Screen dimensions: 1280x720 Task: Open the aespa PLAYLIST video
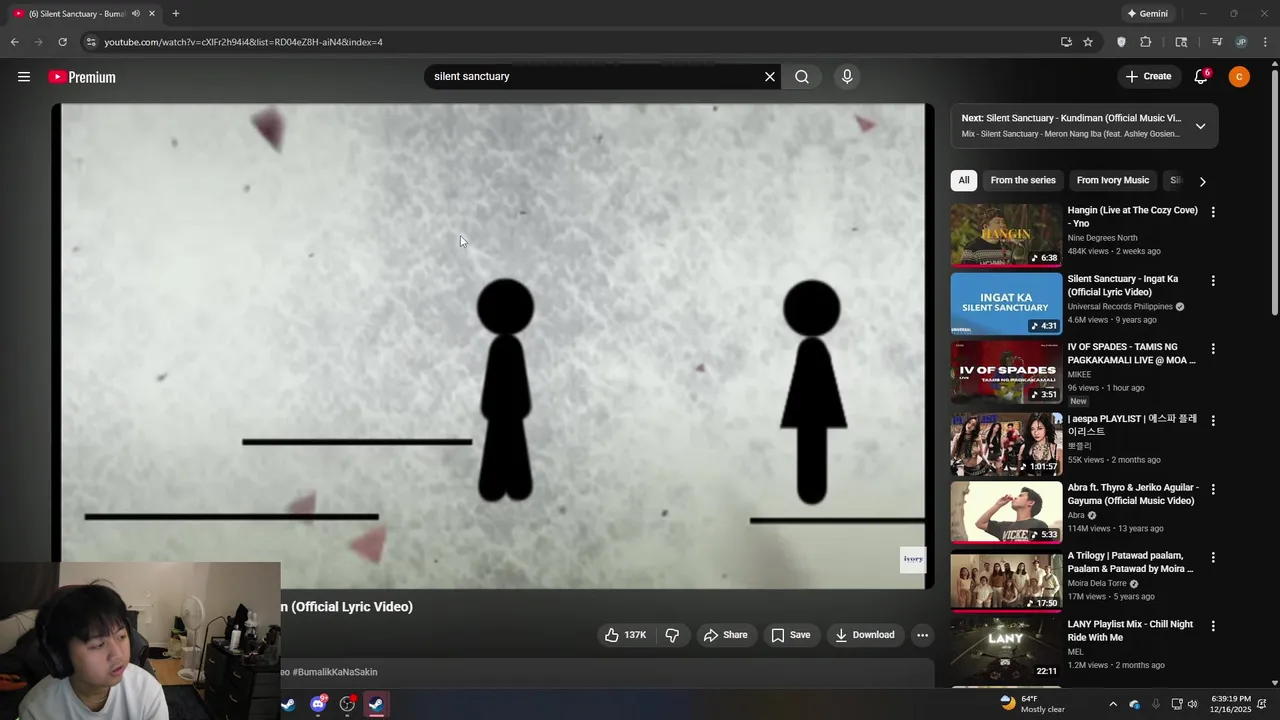[x=1006, y=444]
